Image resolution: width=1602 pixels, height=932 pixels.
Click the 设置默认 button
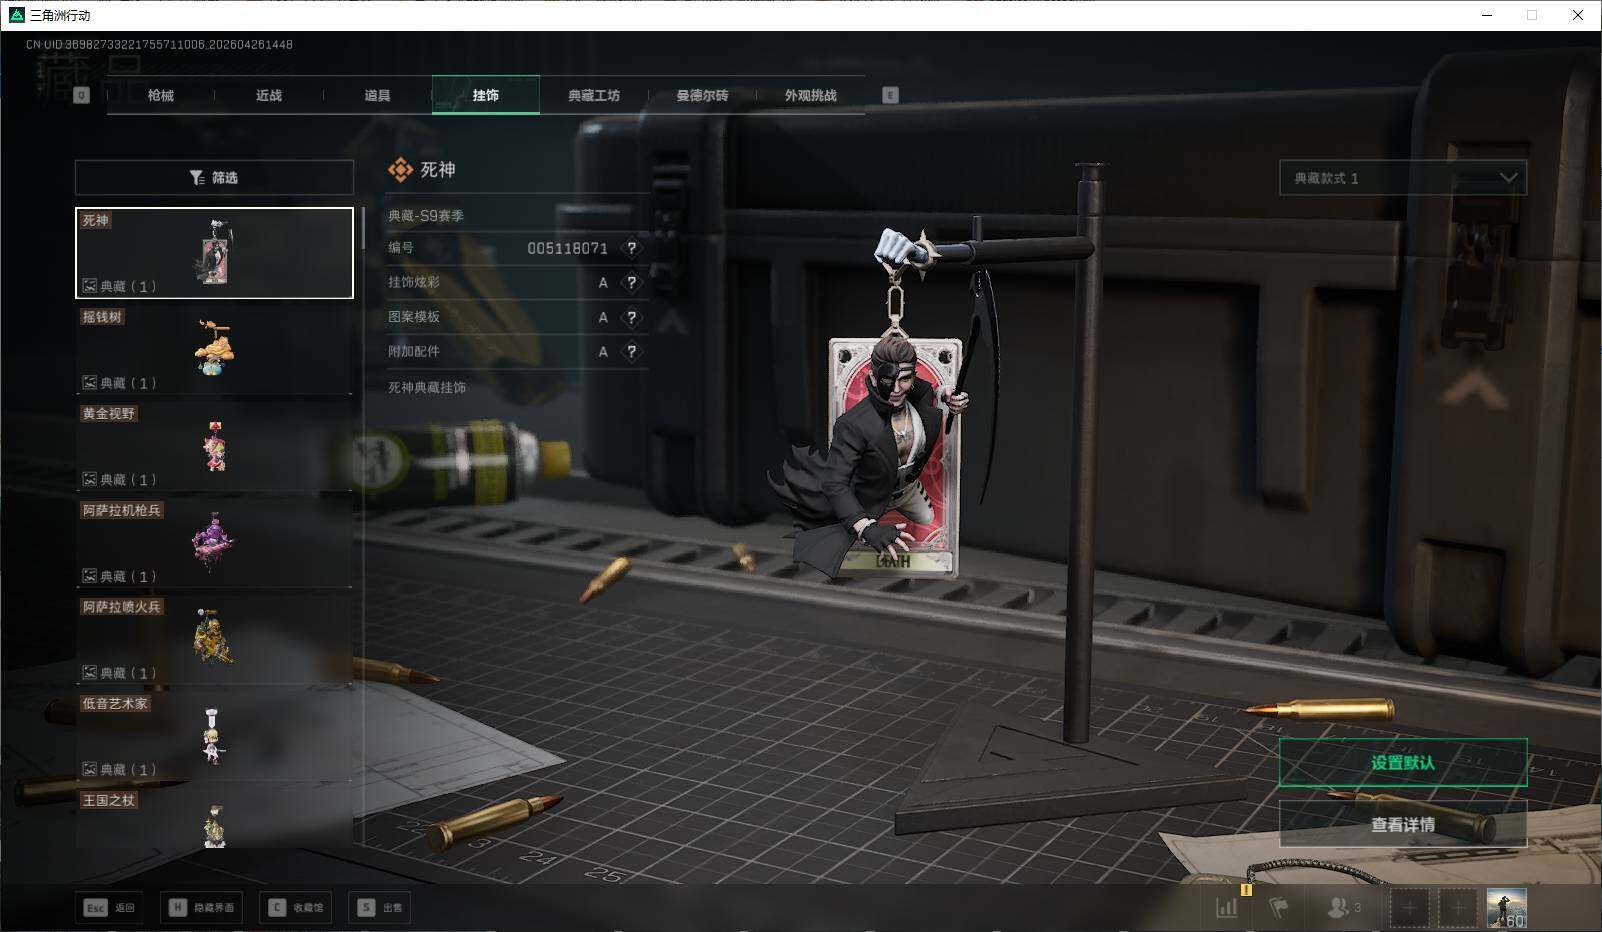pyautogui.click(x=1403, y=763)
